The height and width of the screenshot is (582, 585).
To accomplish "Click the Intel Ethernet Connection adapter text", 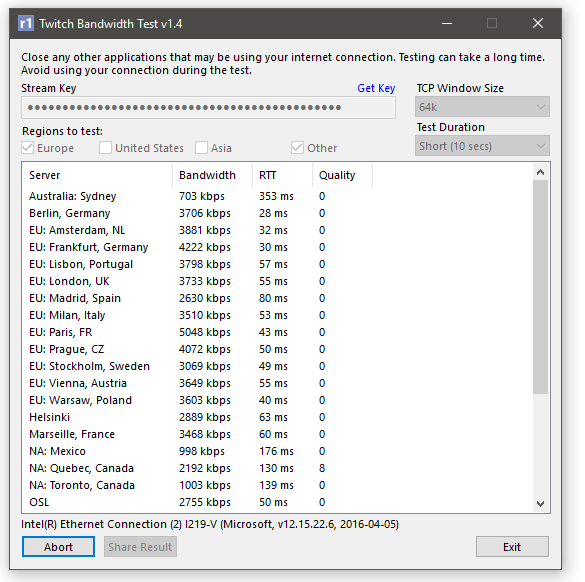I will point(210,524).
